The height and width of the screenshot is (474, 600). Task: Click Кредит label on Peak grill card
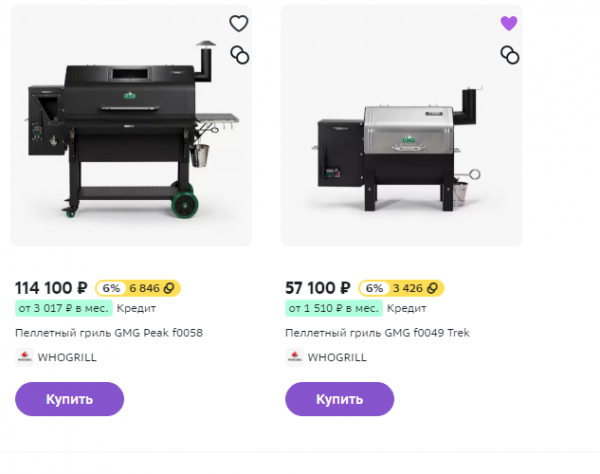click(135, 308)
